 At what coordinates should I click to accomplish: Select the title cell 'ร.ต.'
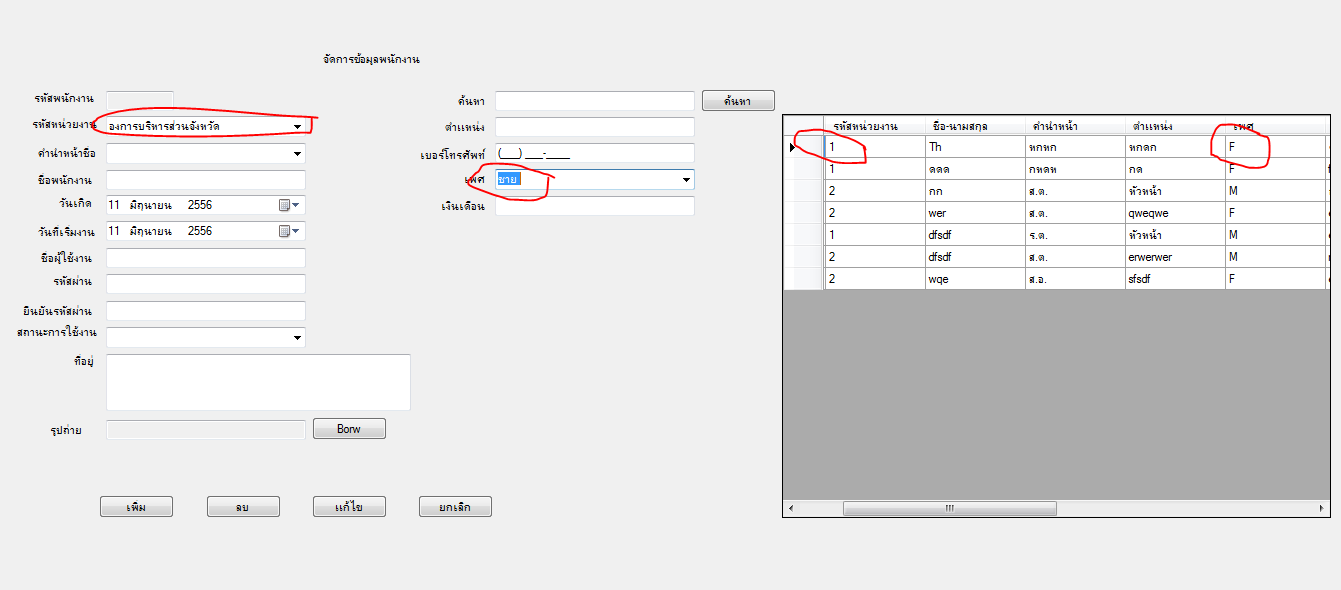pos(1076,235)
